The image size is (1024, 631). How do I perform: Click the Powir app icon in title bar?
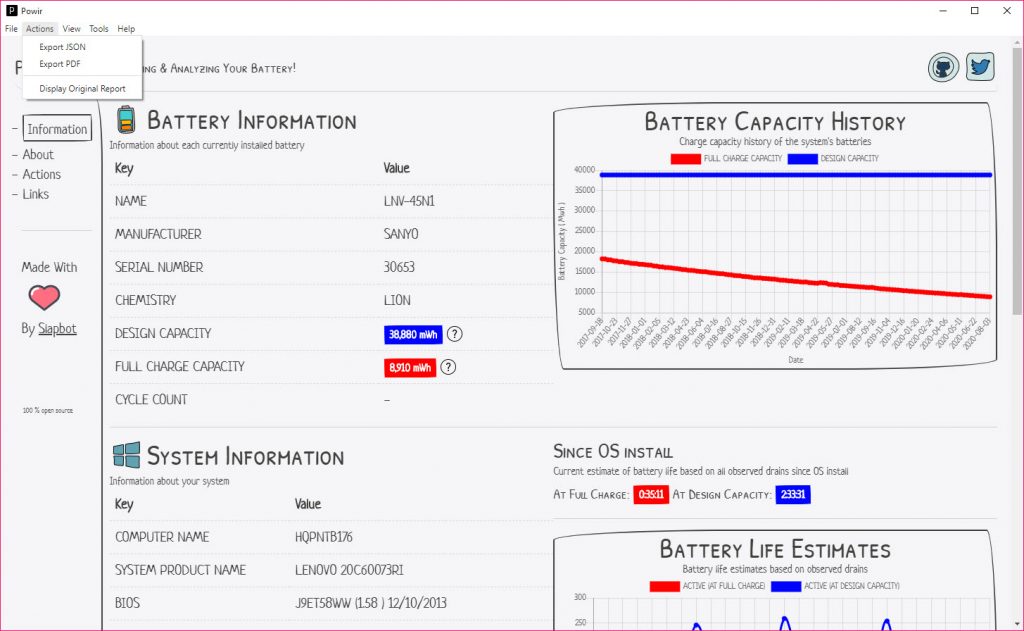[12, 10]
